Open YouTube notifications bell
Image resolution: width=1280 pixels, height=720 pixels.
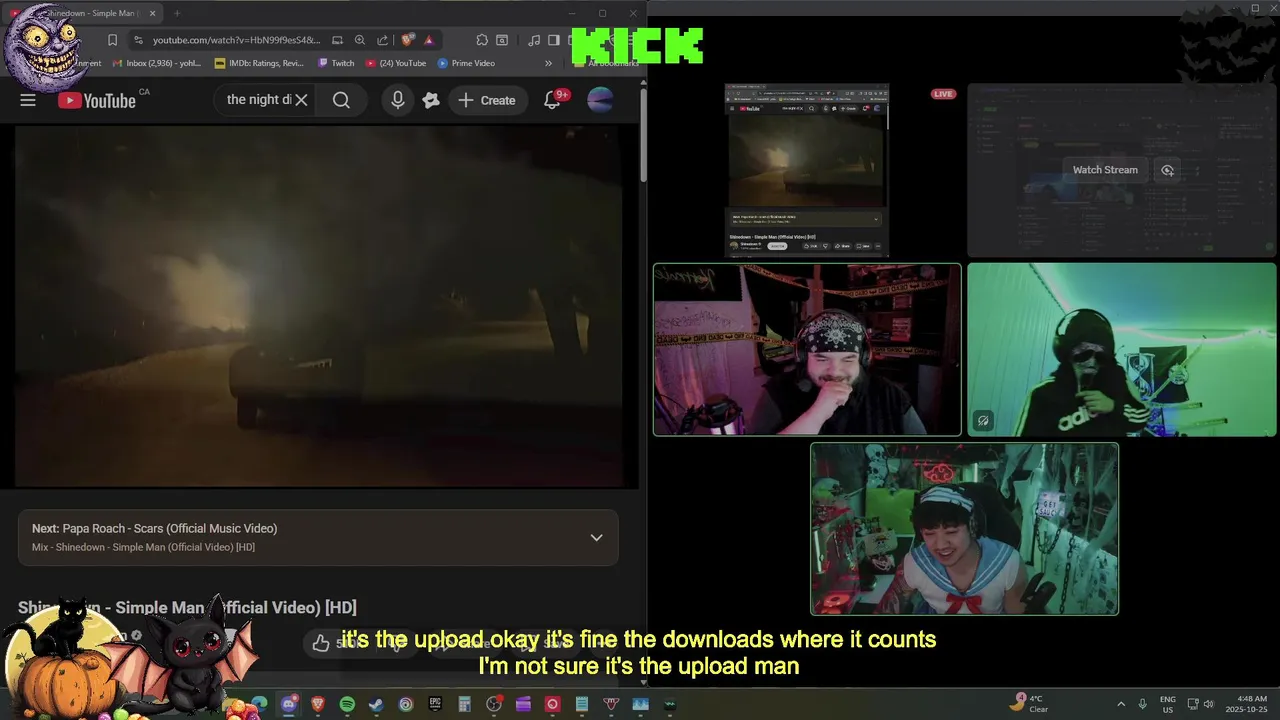pyautogui.click(x=552, y=100)
